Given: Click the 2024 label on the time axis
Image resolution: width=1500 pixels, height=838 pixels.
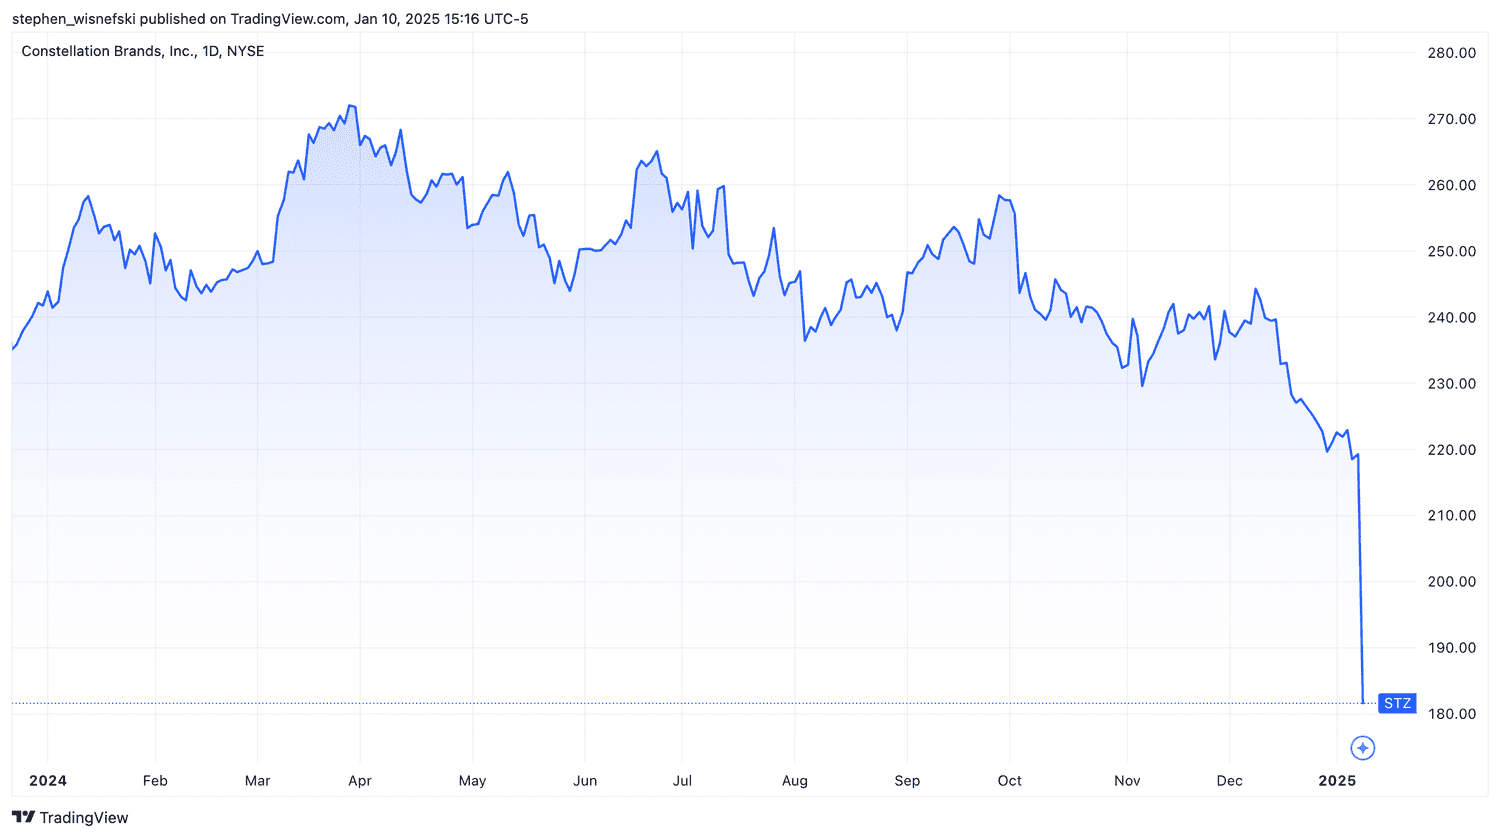Looking at the screenshot, I should point(48,780).
